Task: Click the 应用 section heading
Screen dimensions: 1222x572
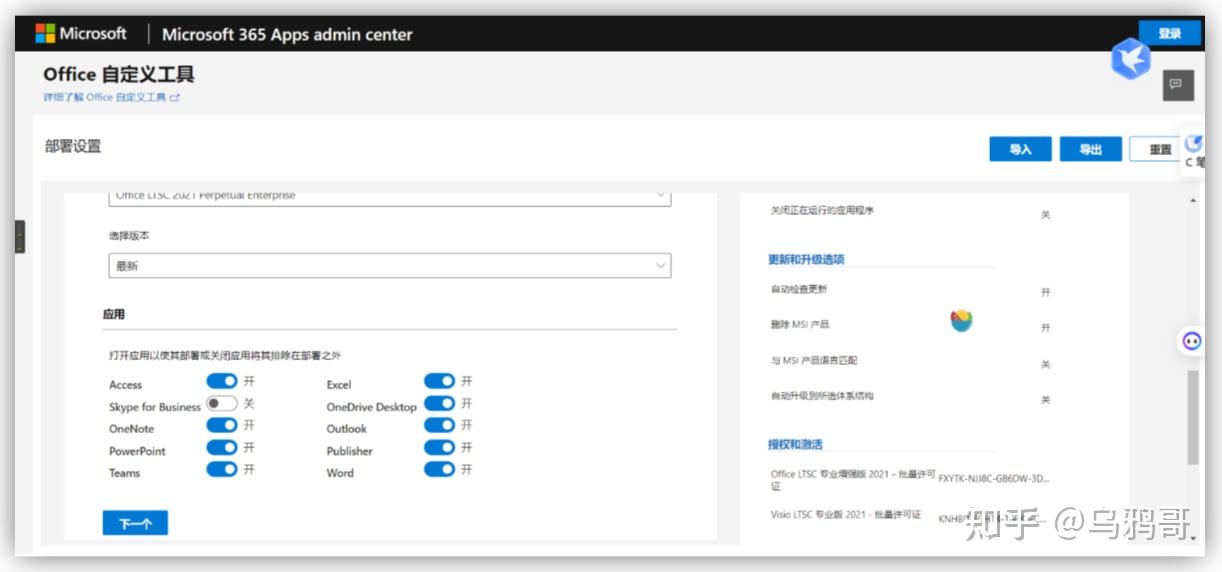Action: pos(113,314)
